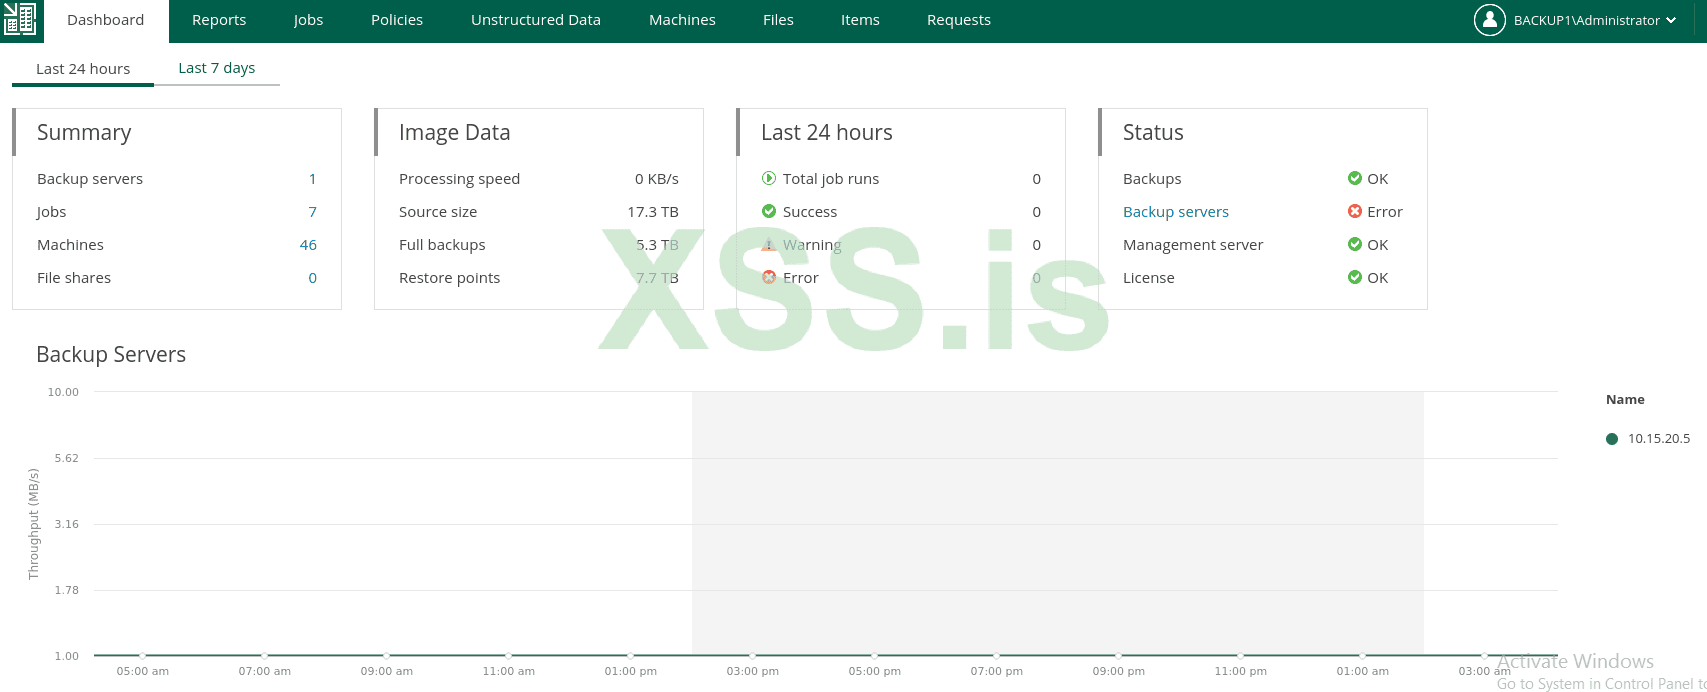Open the Dashboard tab
This screenshot has width=1707, height=692.
click(106, 21)
